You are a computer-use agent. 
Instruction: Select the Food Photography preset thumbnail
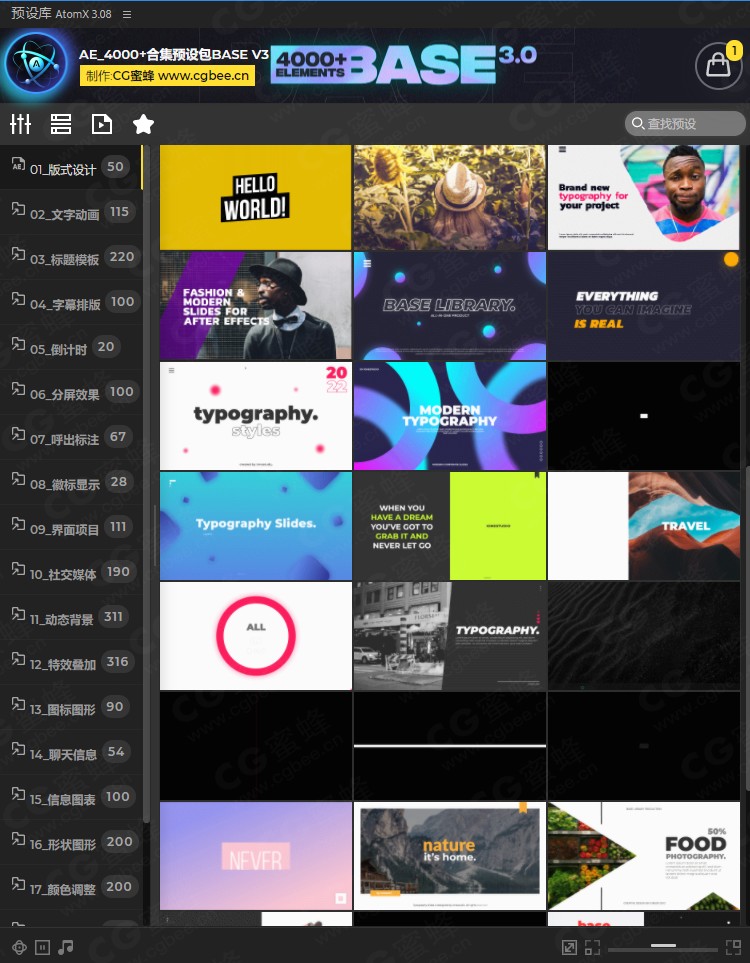pyautogui.click(x=644, y=856)
